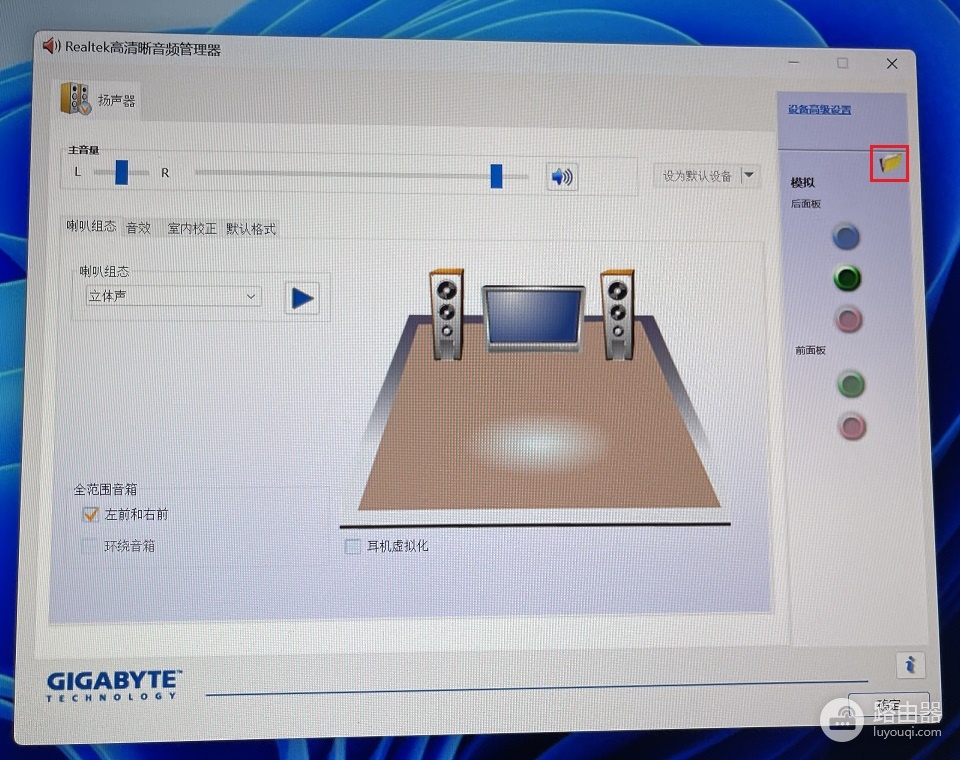The height and width of the screenshot is (760, 960).
Task: Click the 确定 button
Action: tap(889, 705)
